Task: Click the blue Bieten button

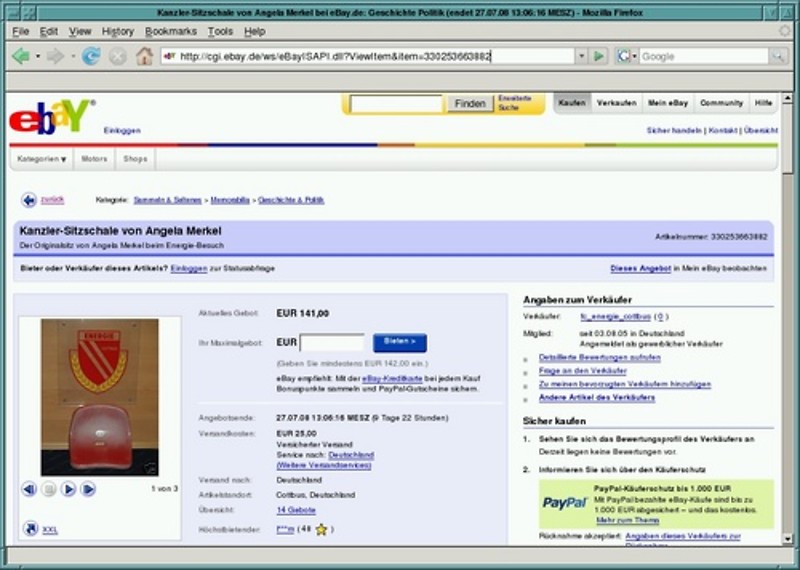Action: pyautogui.click(x=400, y=342)
